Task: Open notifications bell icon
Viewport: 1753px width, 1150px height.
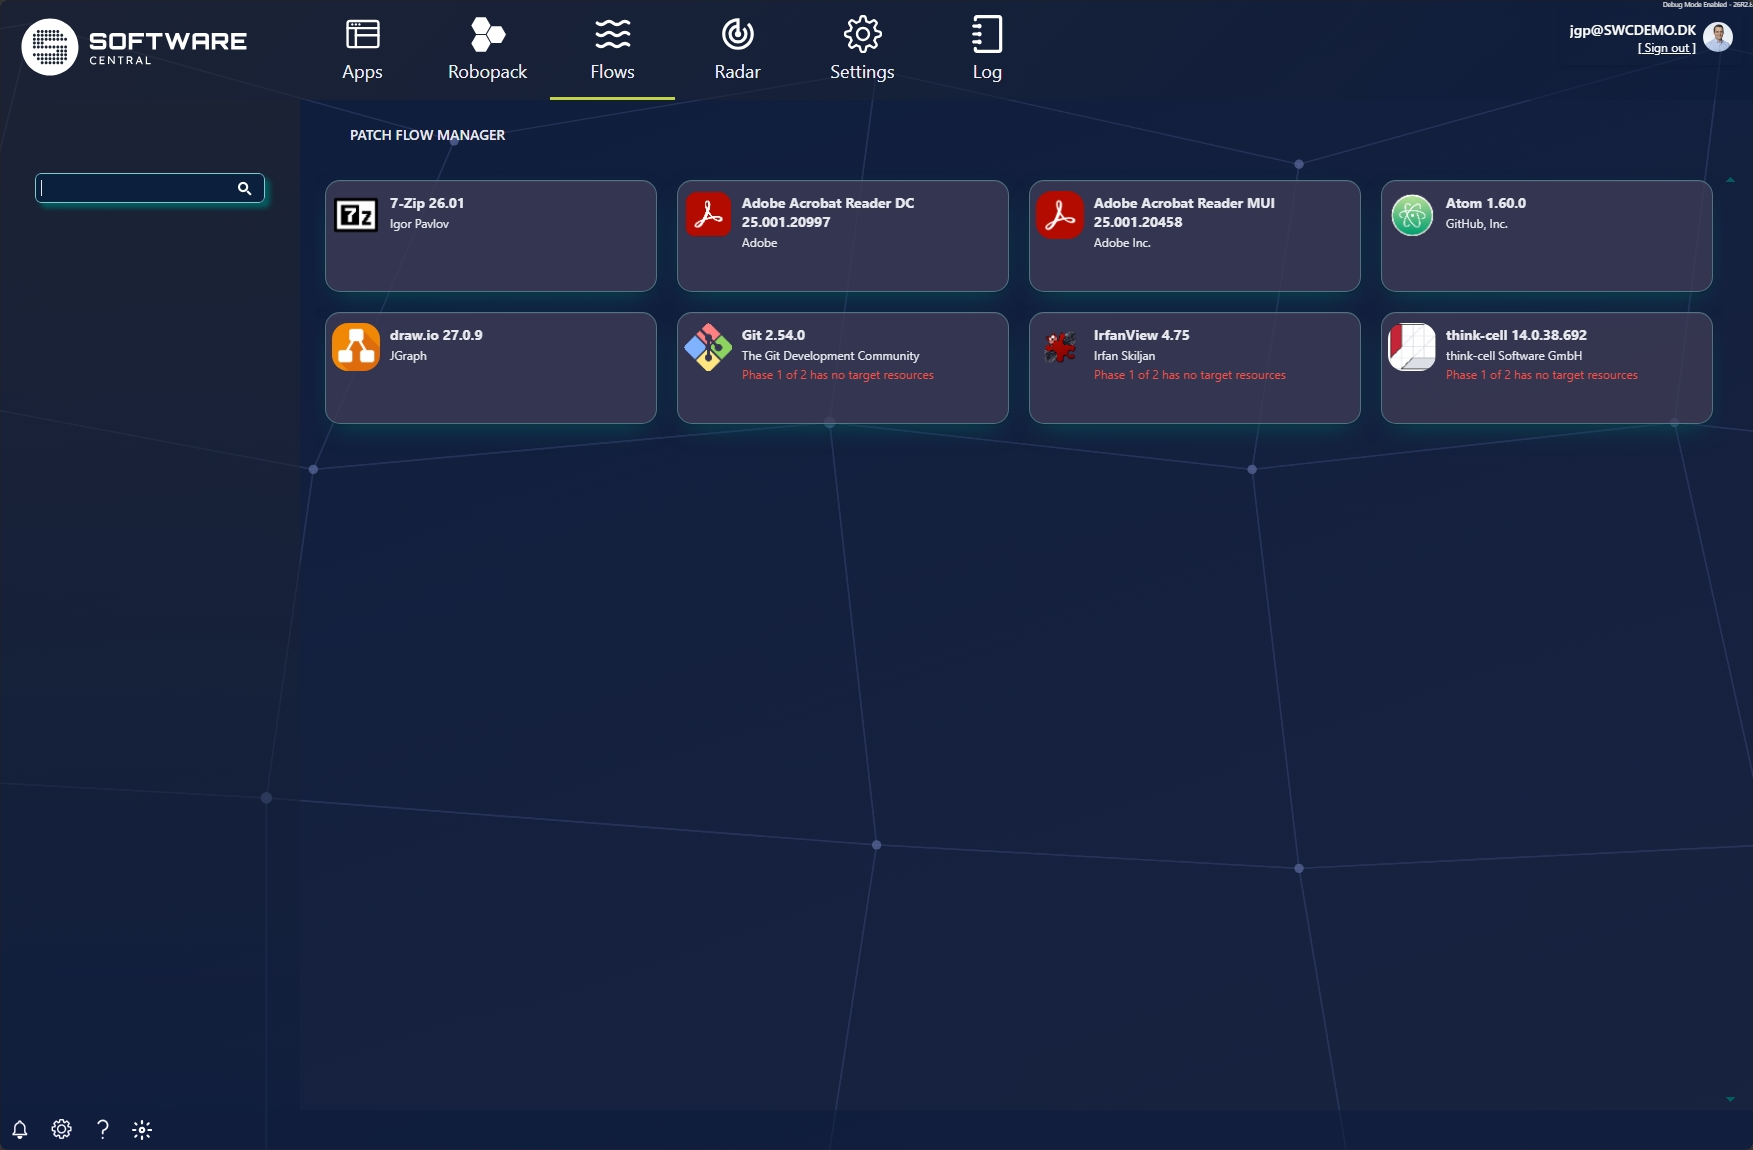Action: click(19, 1130)
